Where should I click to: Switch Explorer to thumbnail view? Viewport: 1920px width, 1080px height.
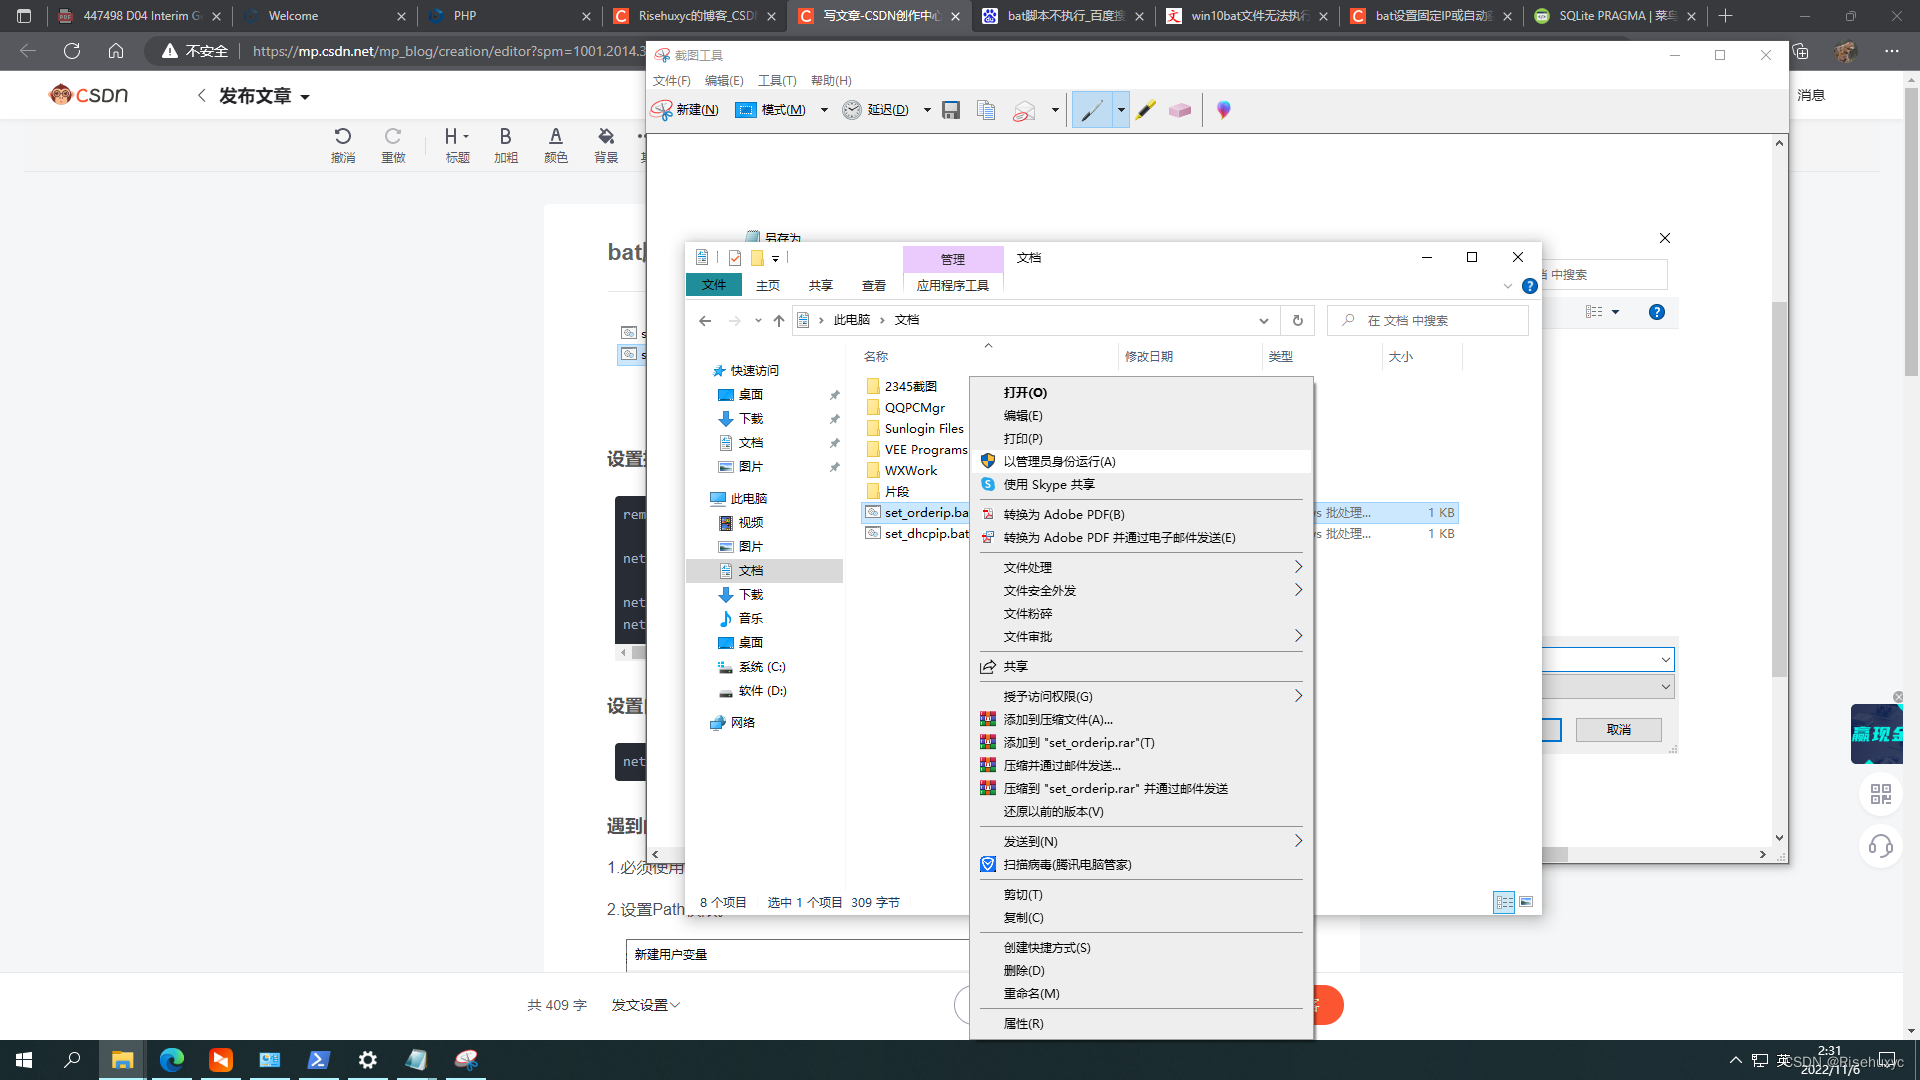click(1527, 902)
